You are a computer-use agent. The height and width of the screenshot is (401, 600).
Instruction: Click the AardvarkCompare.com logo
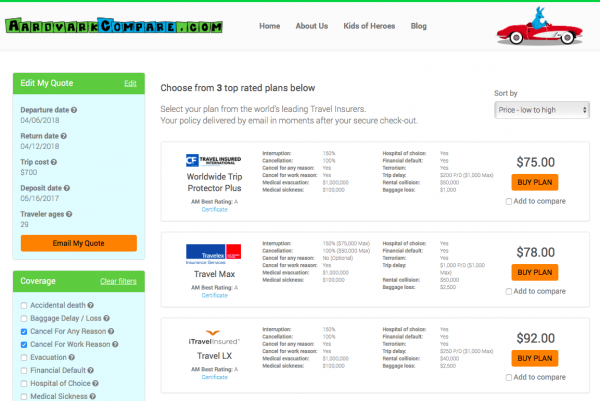tap(114, 26)
